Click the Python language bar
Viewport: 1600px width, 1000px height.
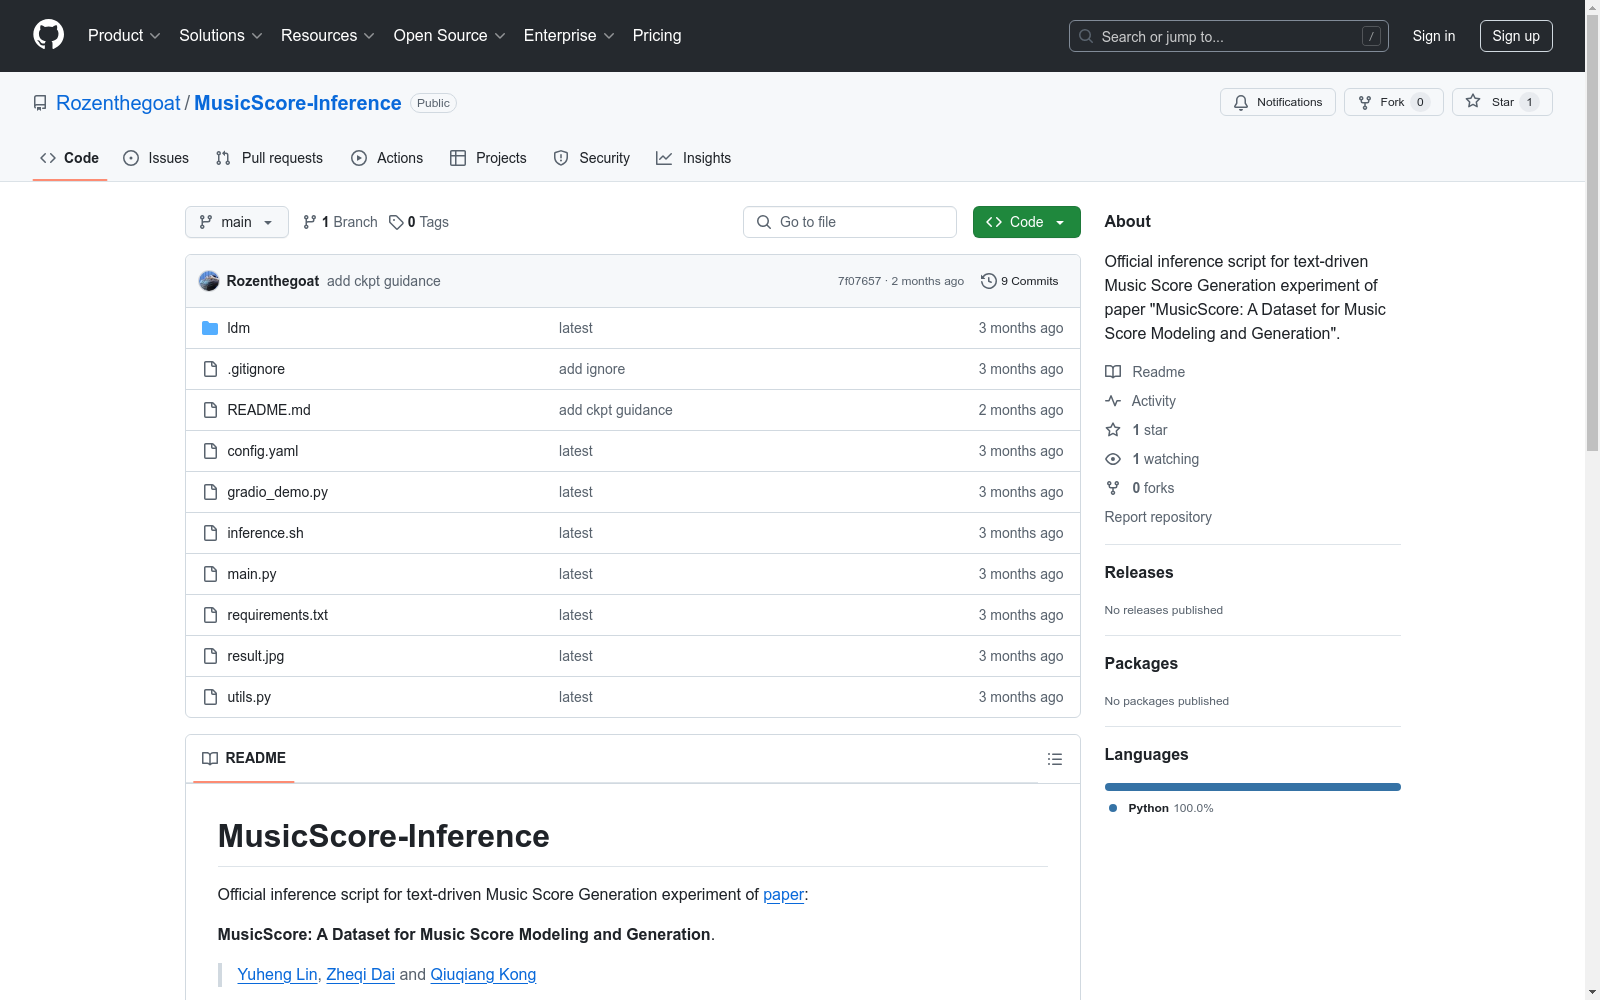[x=1252, y=787]
